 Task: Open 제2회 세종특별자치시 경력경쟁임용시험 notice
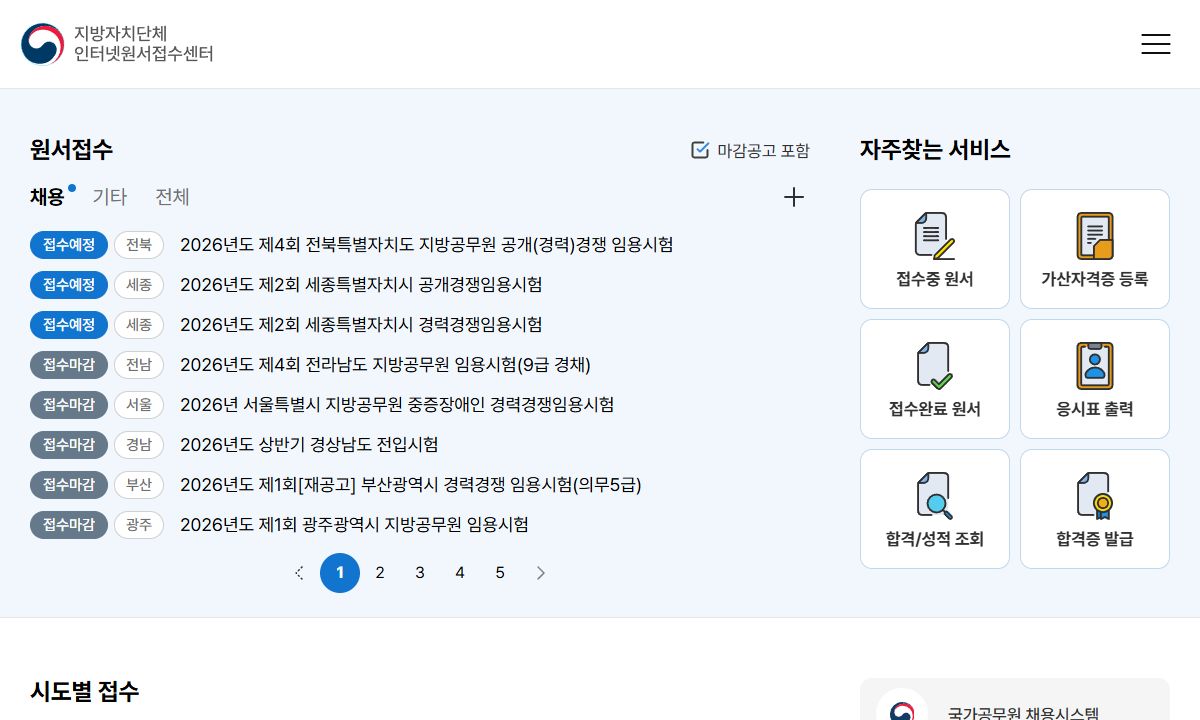[x=361, y=325]
